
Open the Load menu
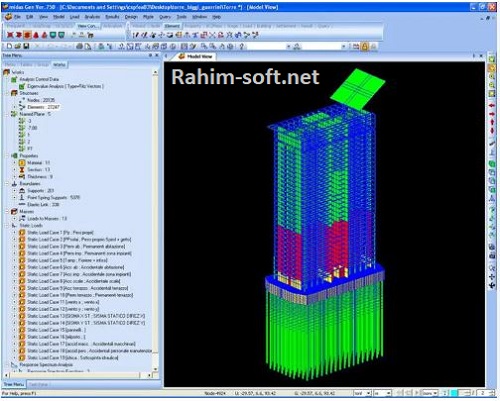click(x=74, y=17)
